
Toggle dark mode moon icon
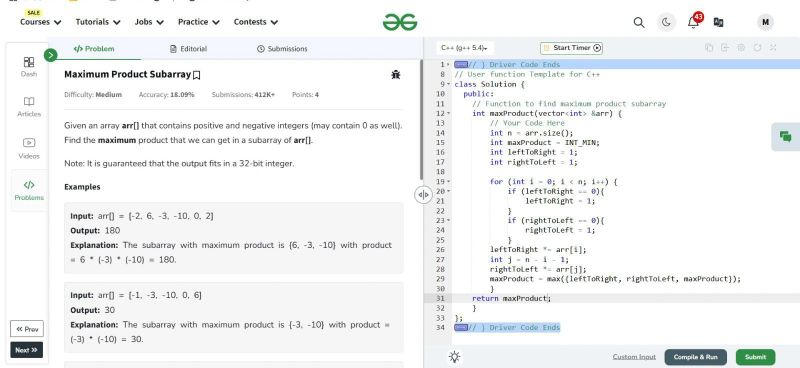click(666, 22)
